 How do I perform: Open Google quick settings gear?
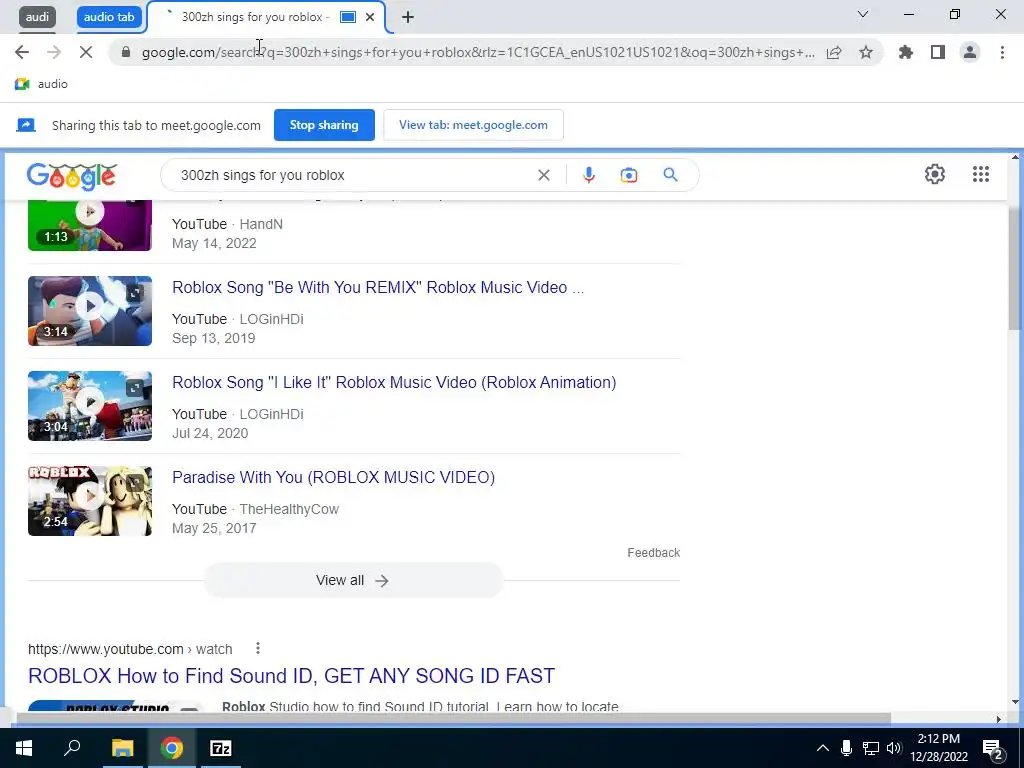[x=935, y=174]
